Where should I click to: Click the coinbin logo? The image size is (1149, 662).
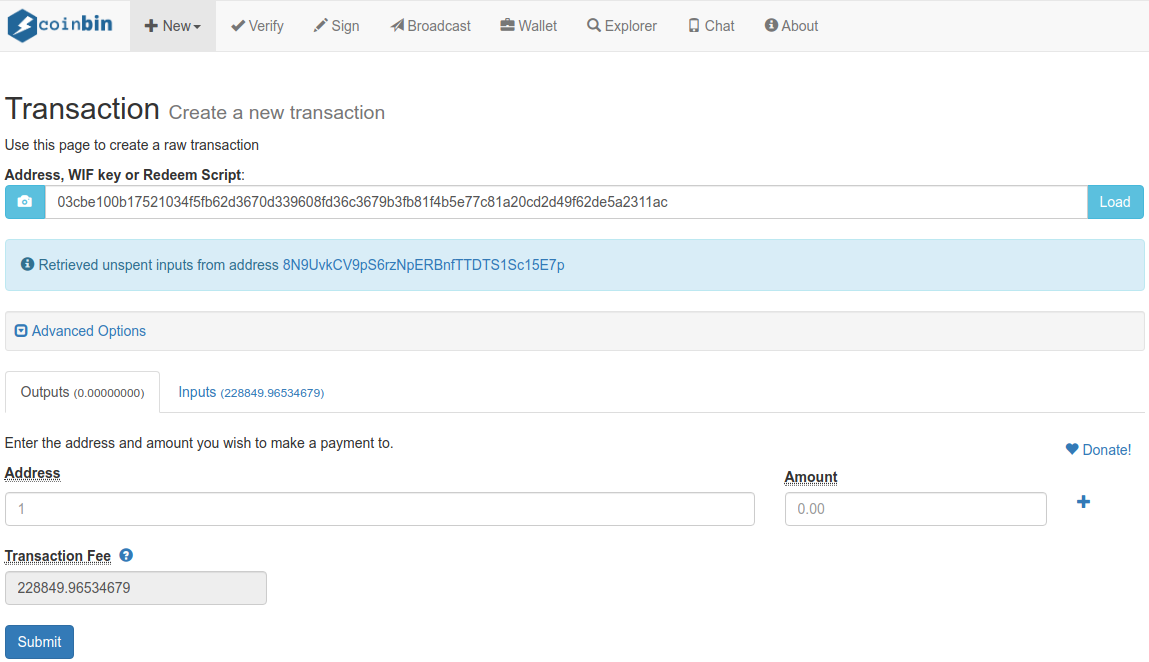tap(60, 25)
